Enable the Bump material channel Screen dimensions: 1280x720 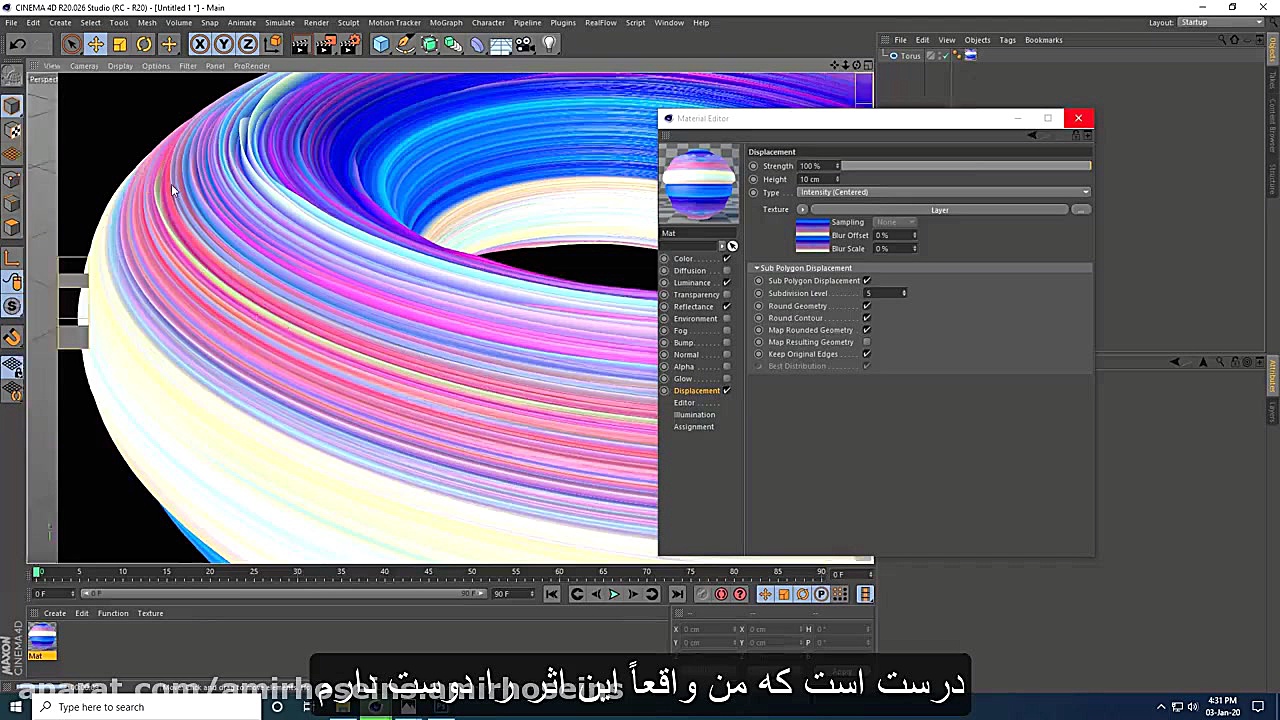point(727,342)
